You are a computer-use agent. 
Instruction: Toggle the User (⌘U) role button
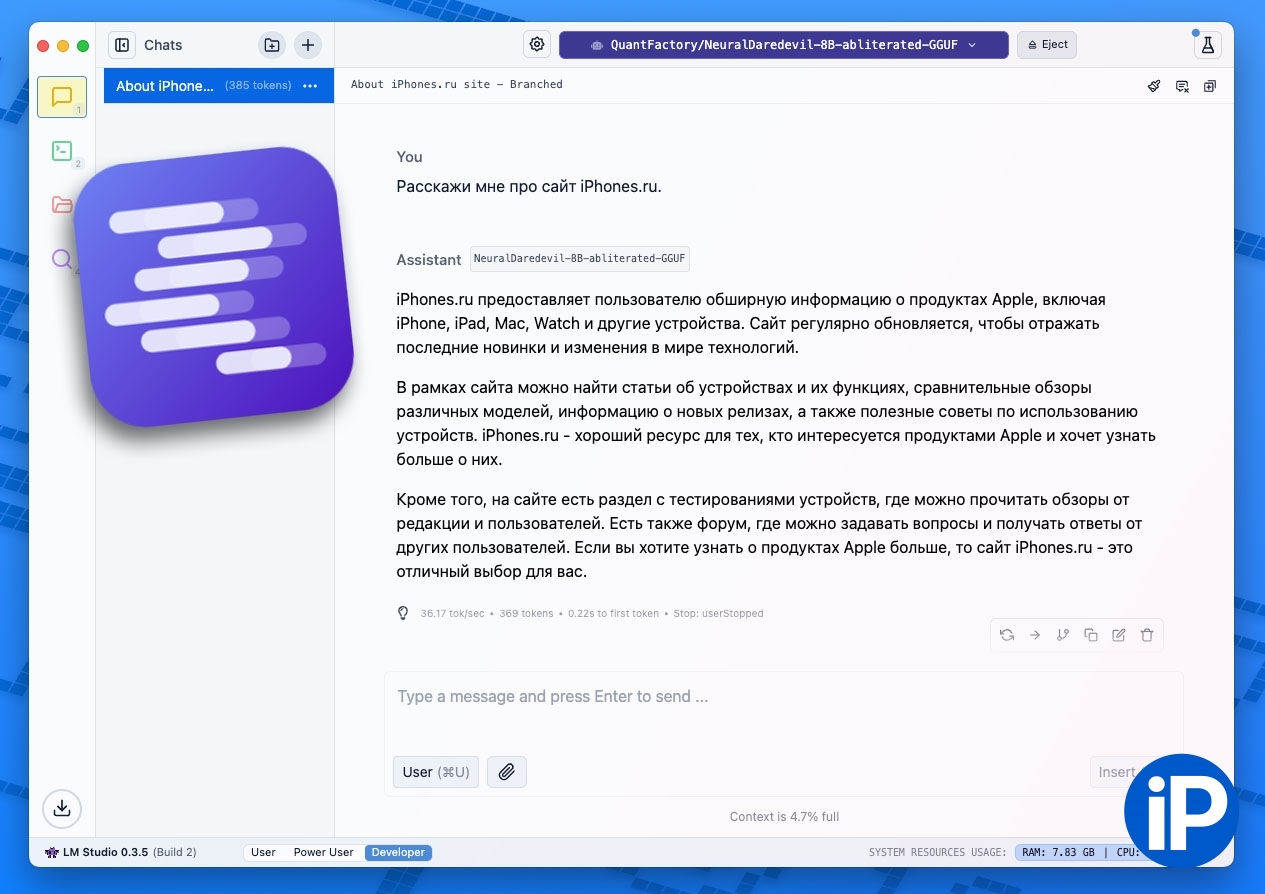(436, 772)
